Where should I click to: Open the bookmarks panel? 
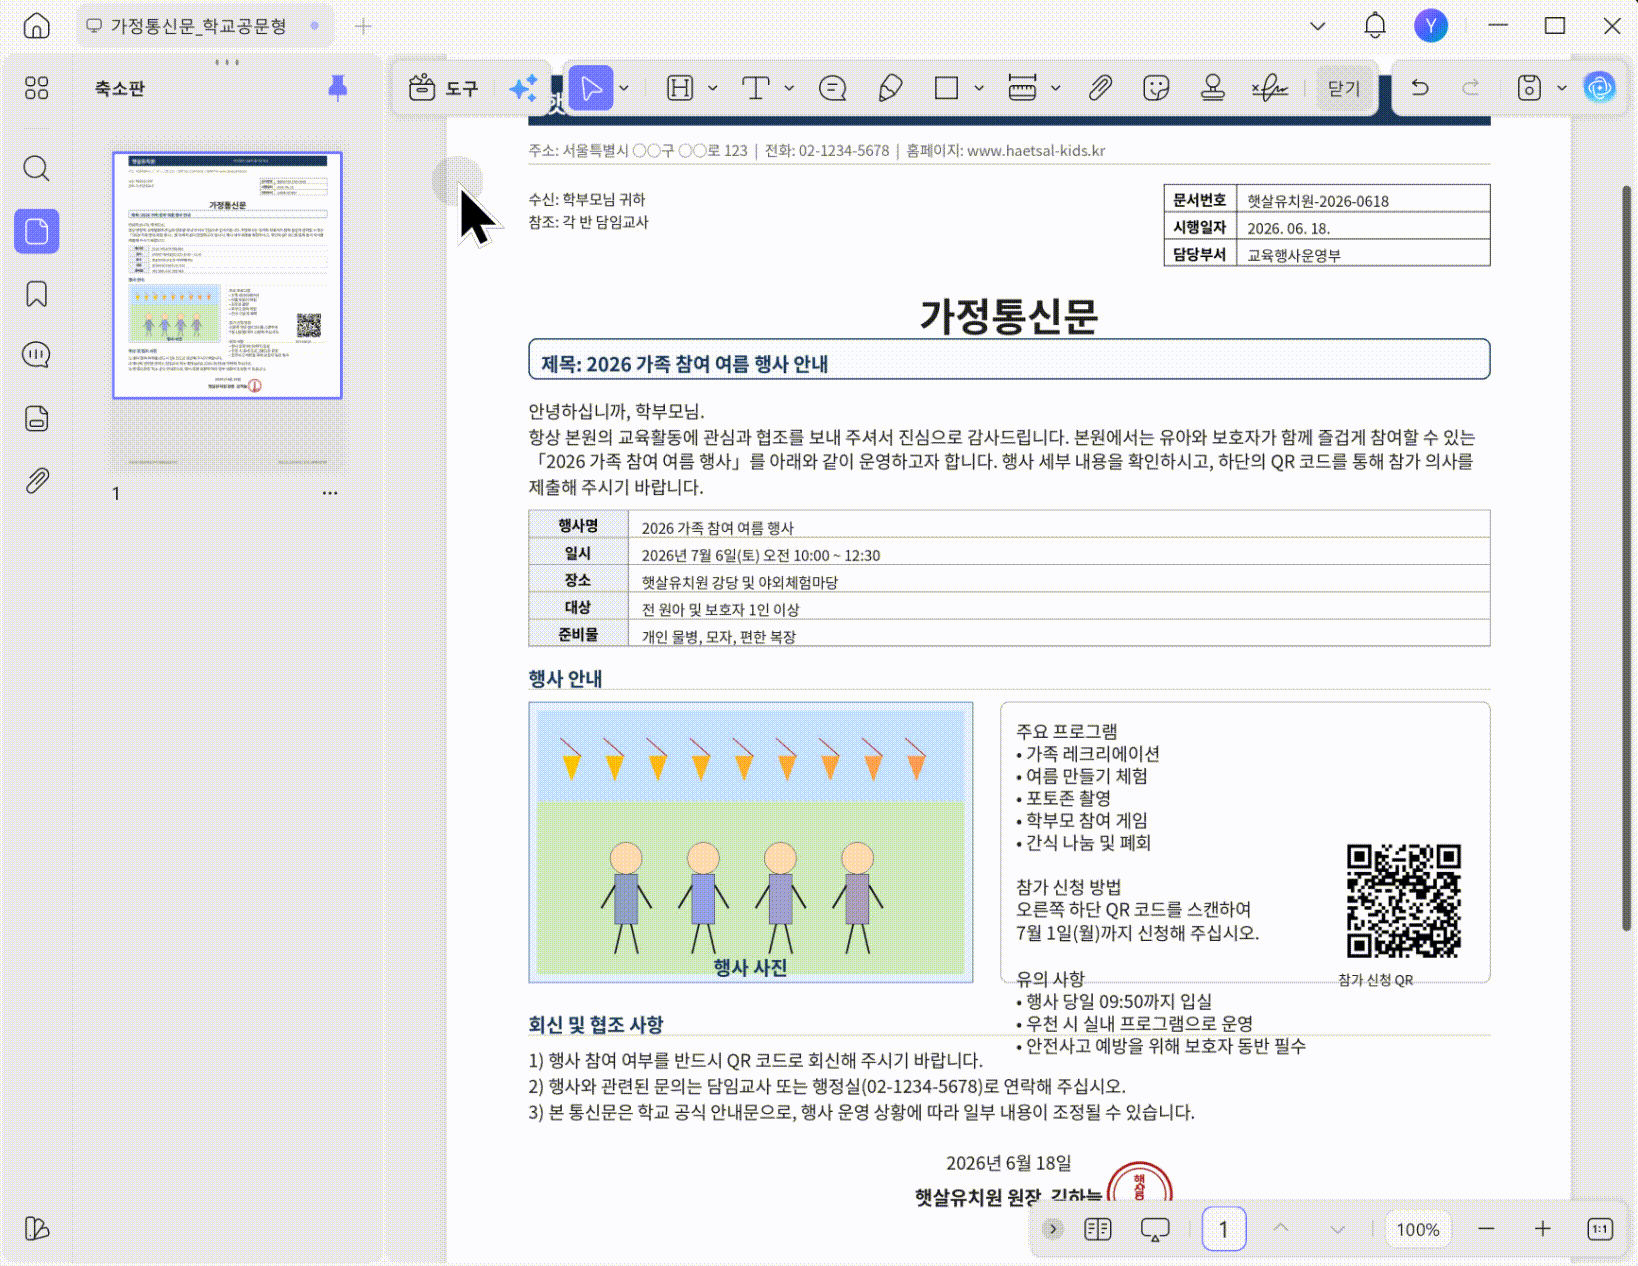coord(37,294)
